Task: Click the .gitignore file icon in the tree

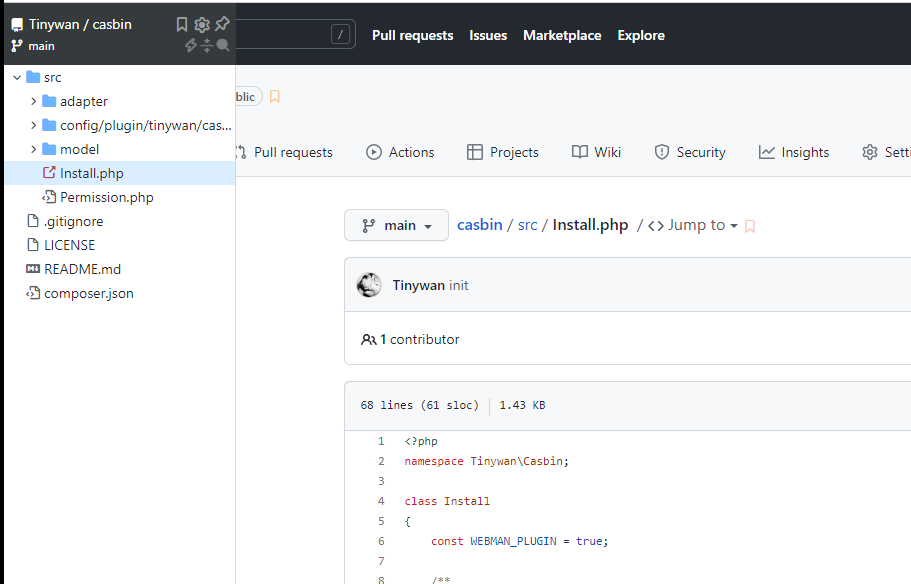Action: 33,221
